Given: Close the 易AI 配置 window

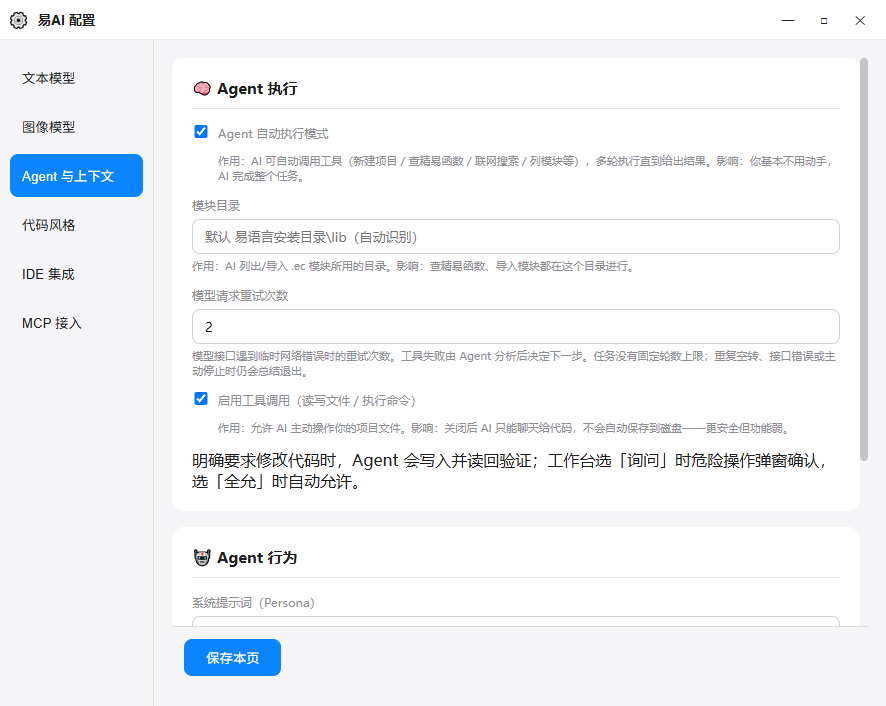Looking at the screenshot, I should [860, 20].
